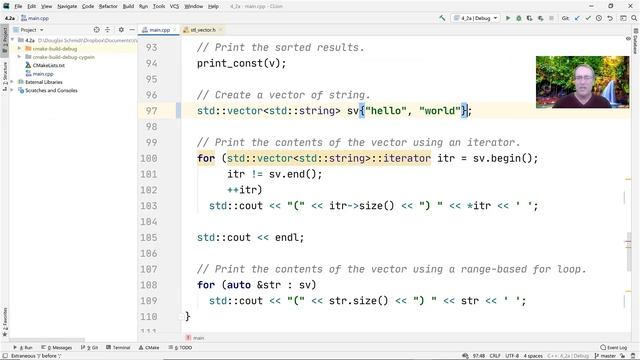640x360 pixels.
Task: Open the Terminal tool window
Action: coord(118,347)
